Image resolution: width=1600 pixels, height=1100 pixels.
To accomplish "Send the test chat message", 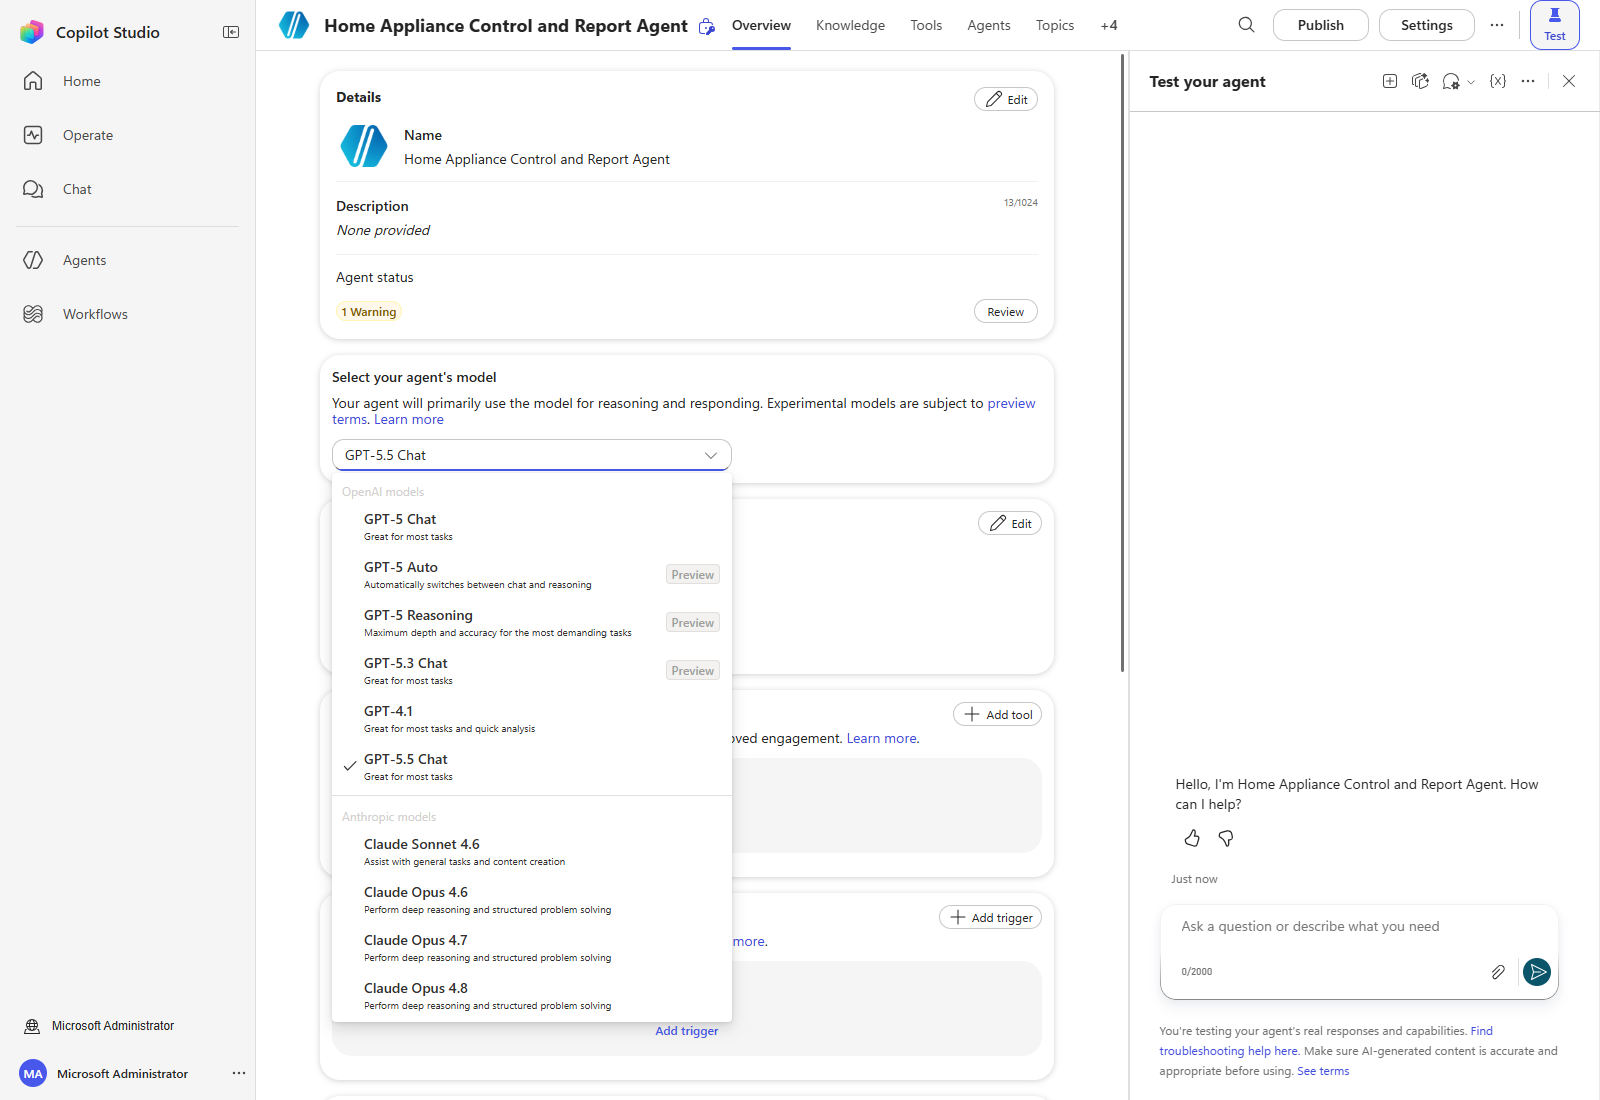I will pyautogui.click(x=1537, y=971).
